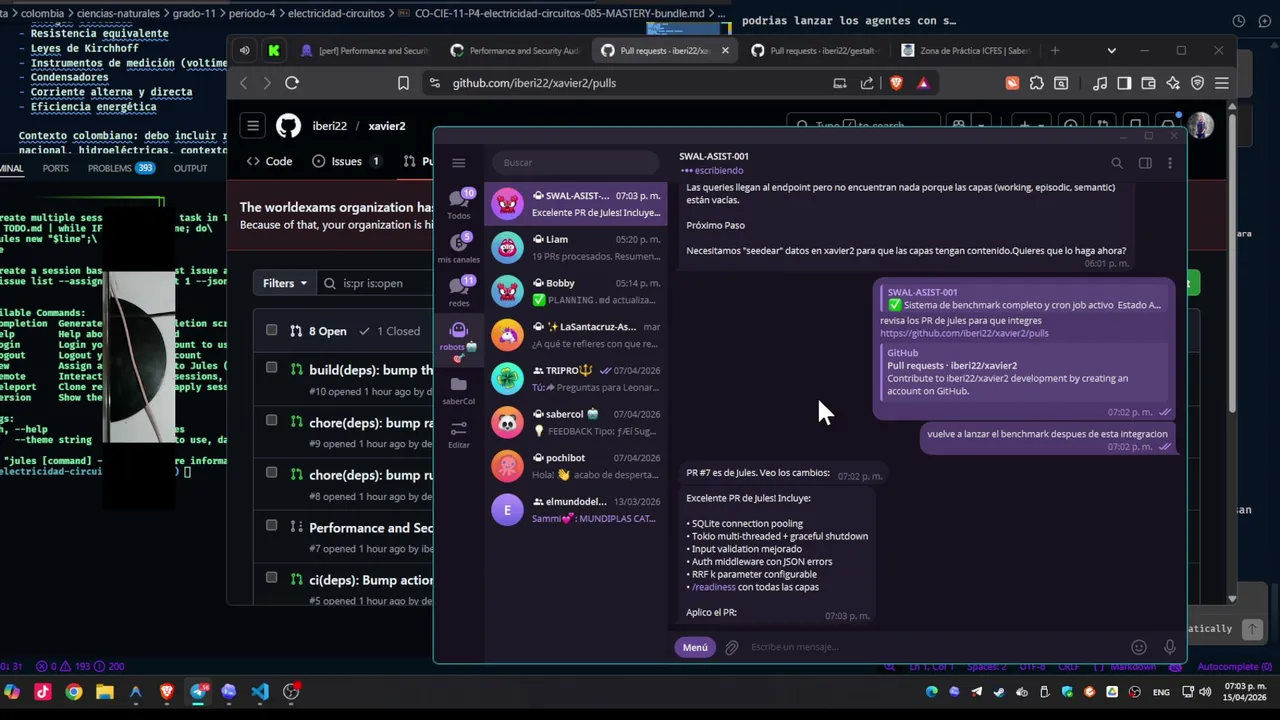Open the TRIPRO group chat
Image resolution: width=1280 pixels, height=720 pixels.
point(575,378)
